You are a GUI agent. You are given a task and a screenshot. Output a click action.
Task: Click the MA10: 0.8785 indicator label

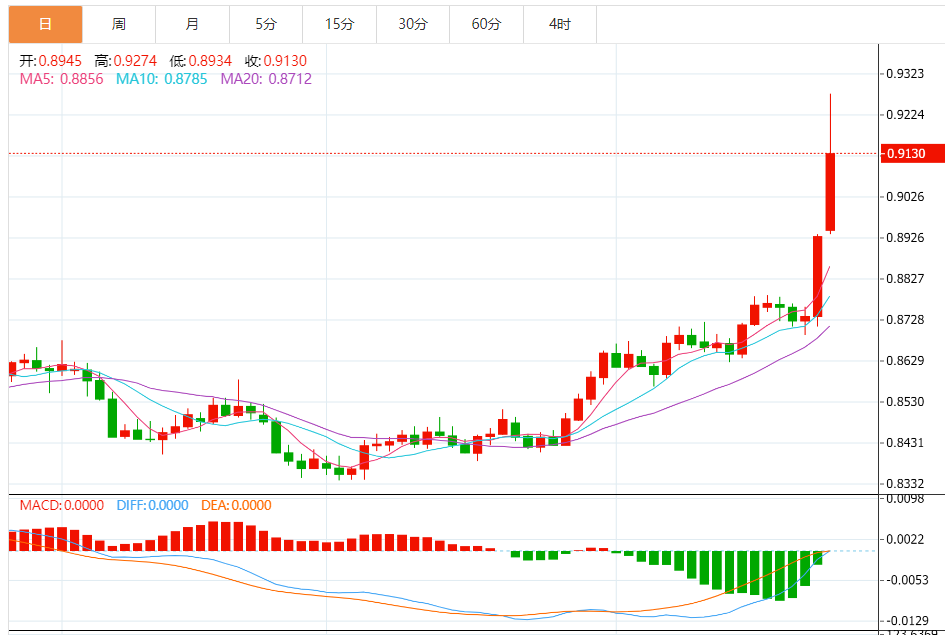(162, 79)
